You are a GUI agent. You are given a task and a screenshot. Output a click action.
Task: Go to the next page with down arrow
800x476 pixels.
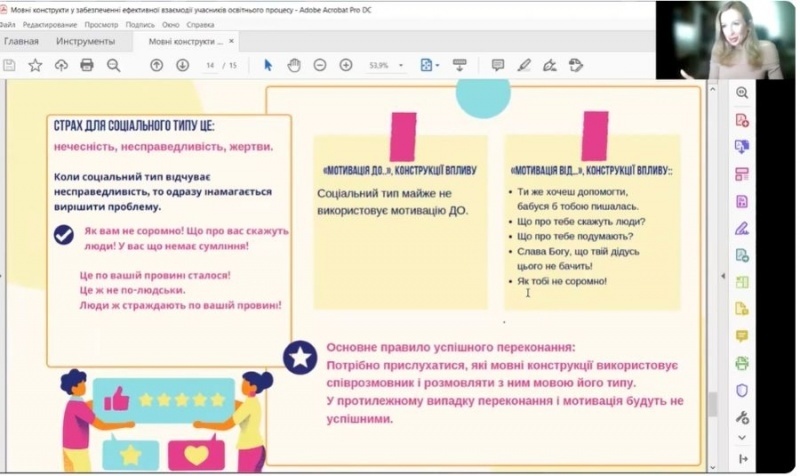click(182, 65)
